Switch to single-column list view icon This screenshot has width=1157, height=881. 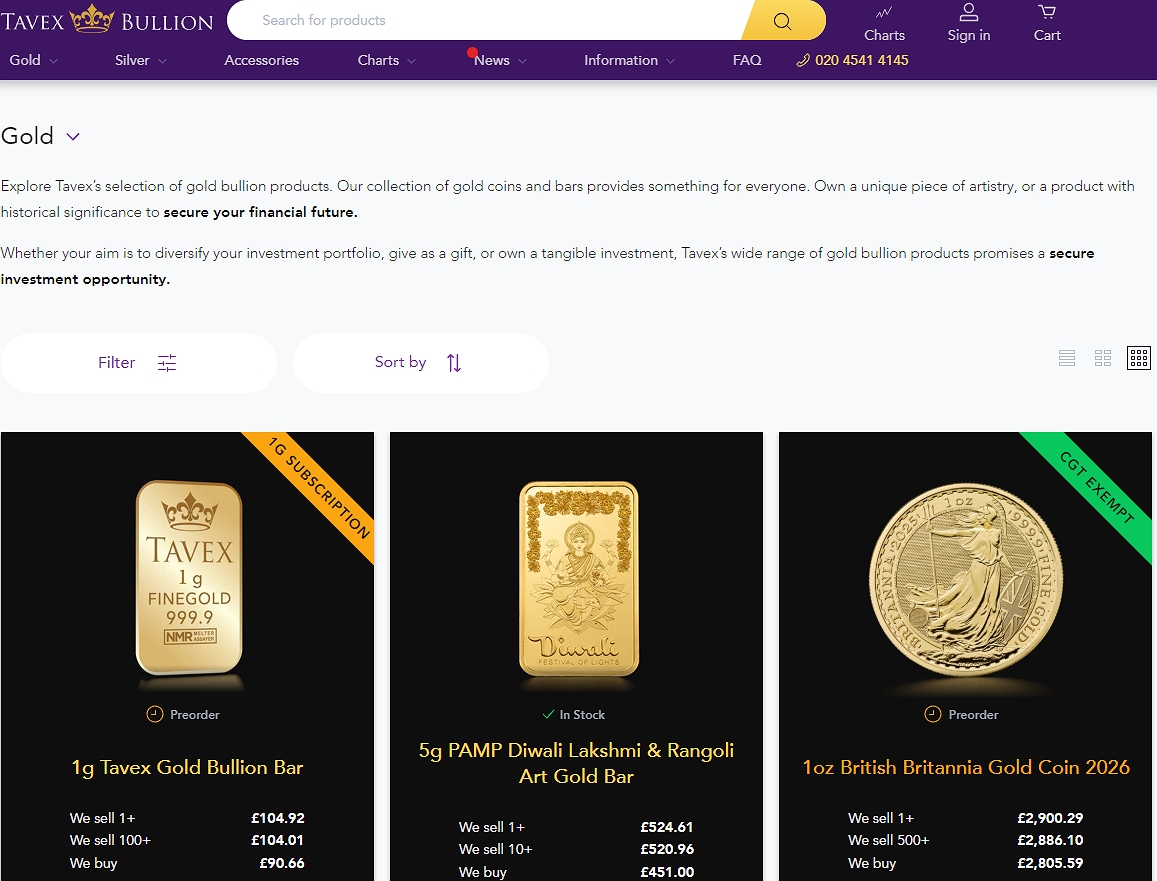tap(1067, 358)
